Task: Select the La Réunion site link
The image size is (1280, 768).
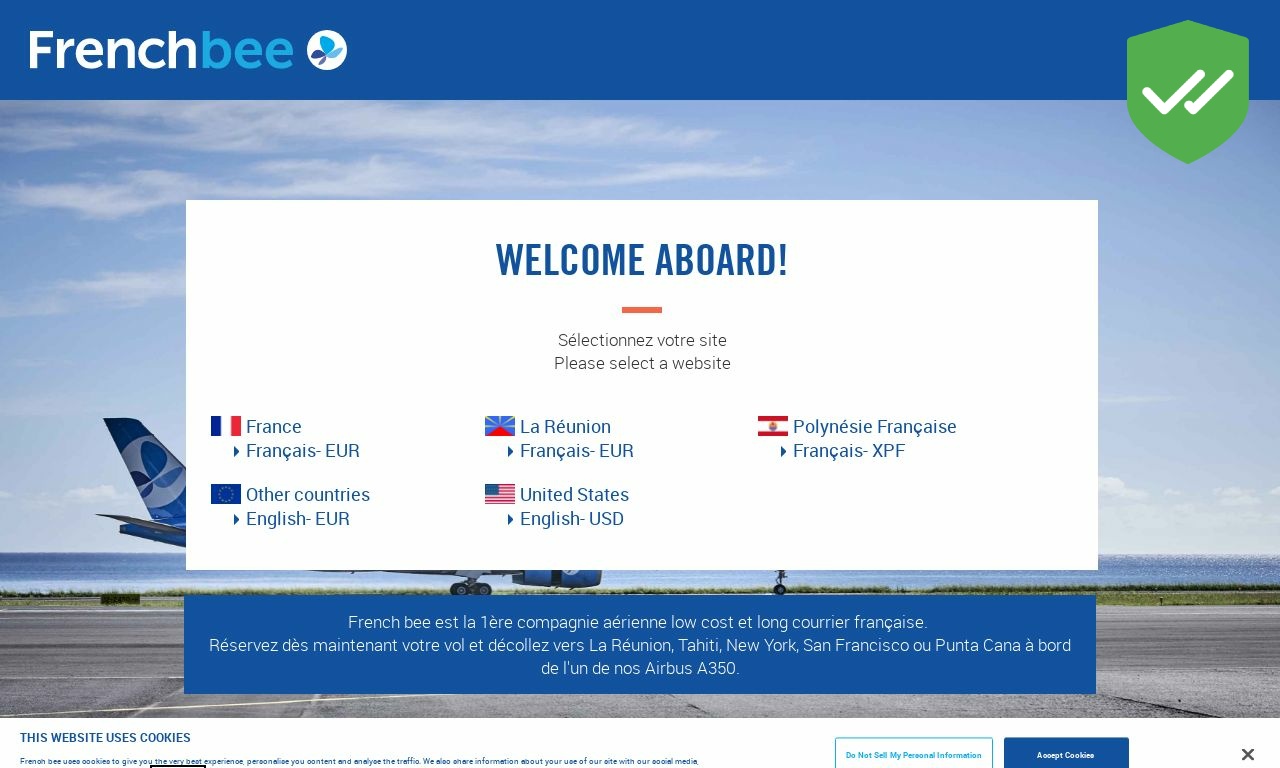Action: 565,426
